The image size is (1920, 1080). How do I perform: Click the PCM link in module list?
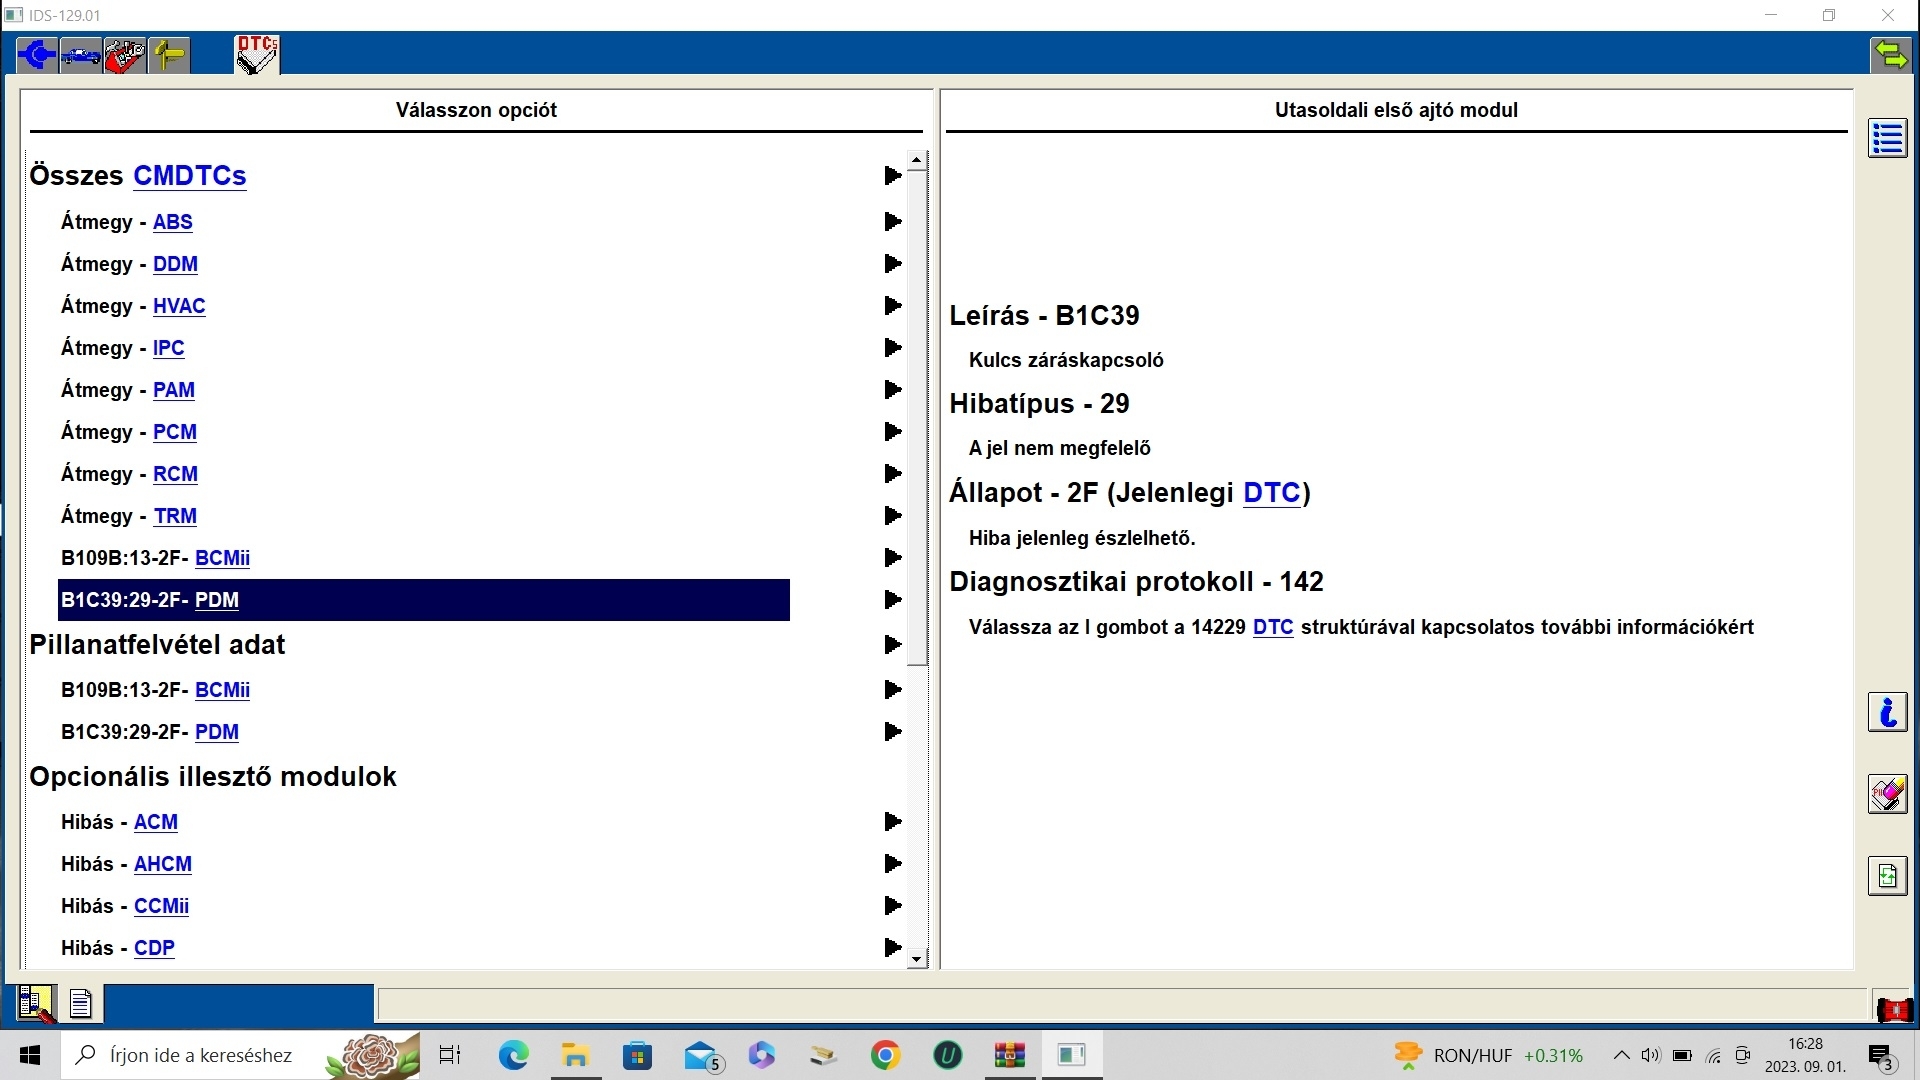click(175, 432)
